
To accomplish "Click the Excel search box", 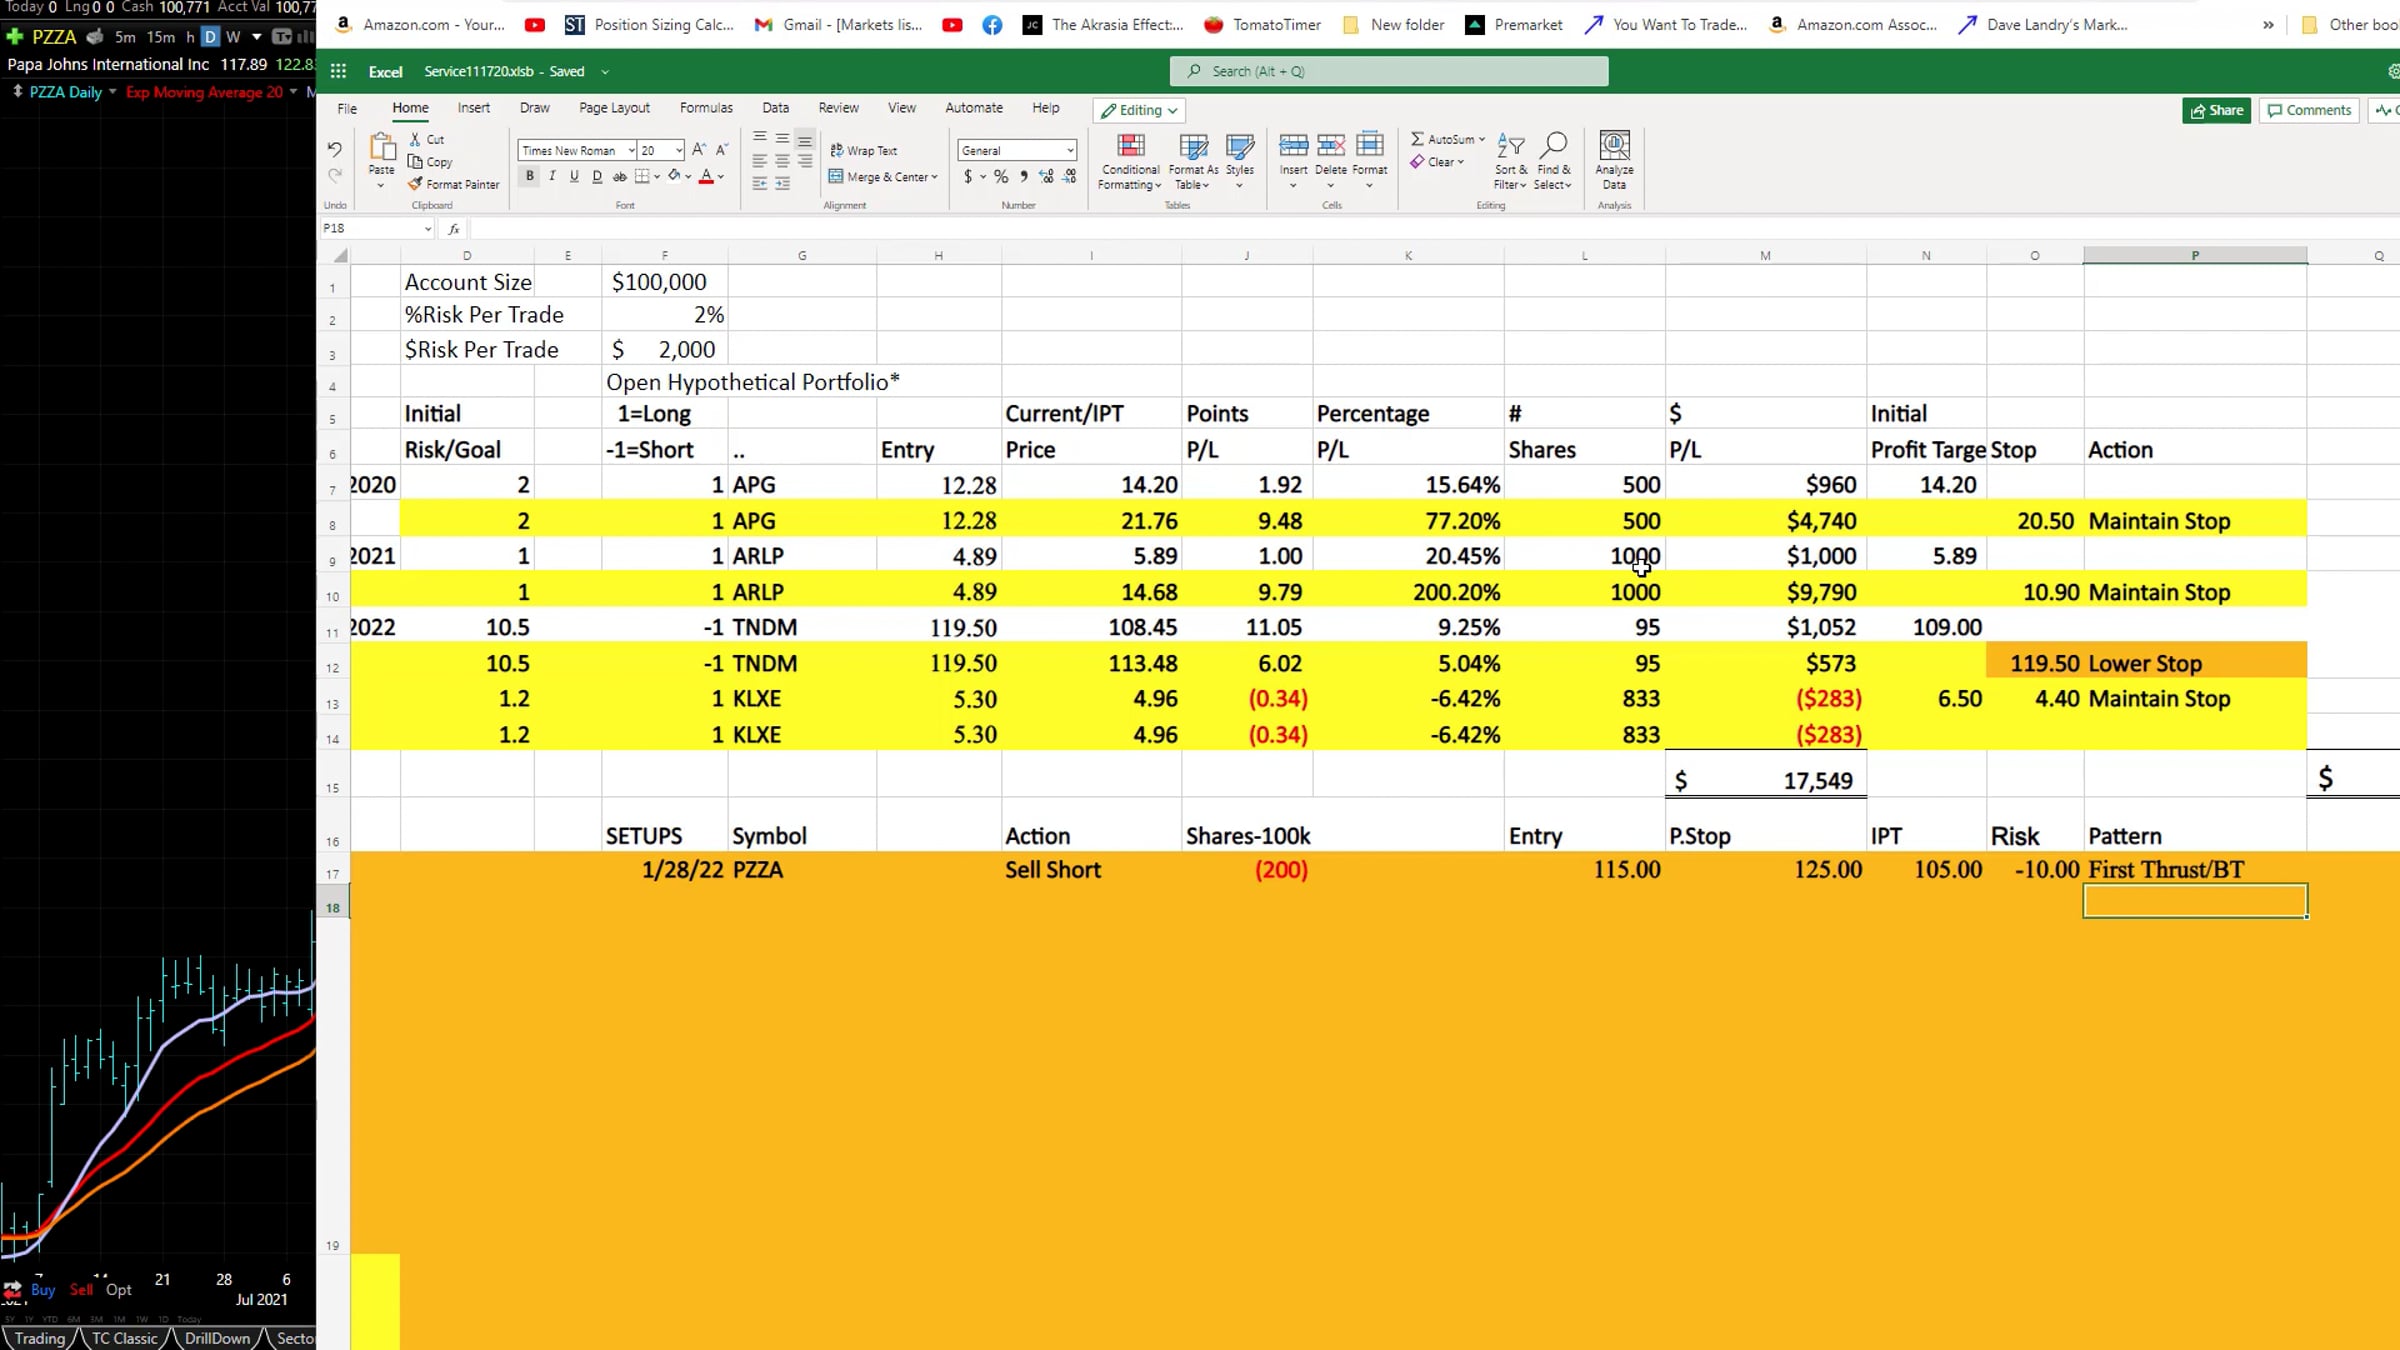I will [1389, 71].
